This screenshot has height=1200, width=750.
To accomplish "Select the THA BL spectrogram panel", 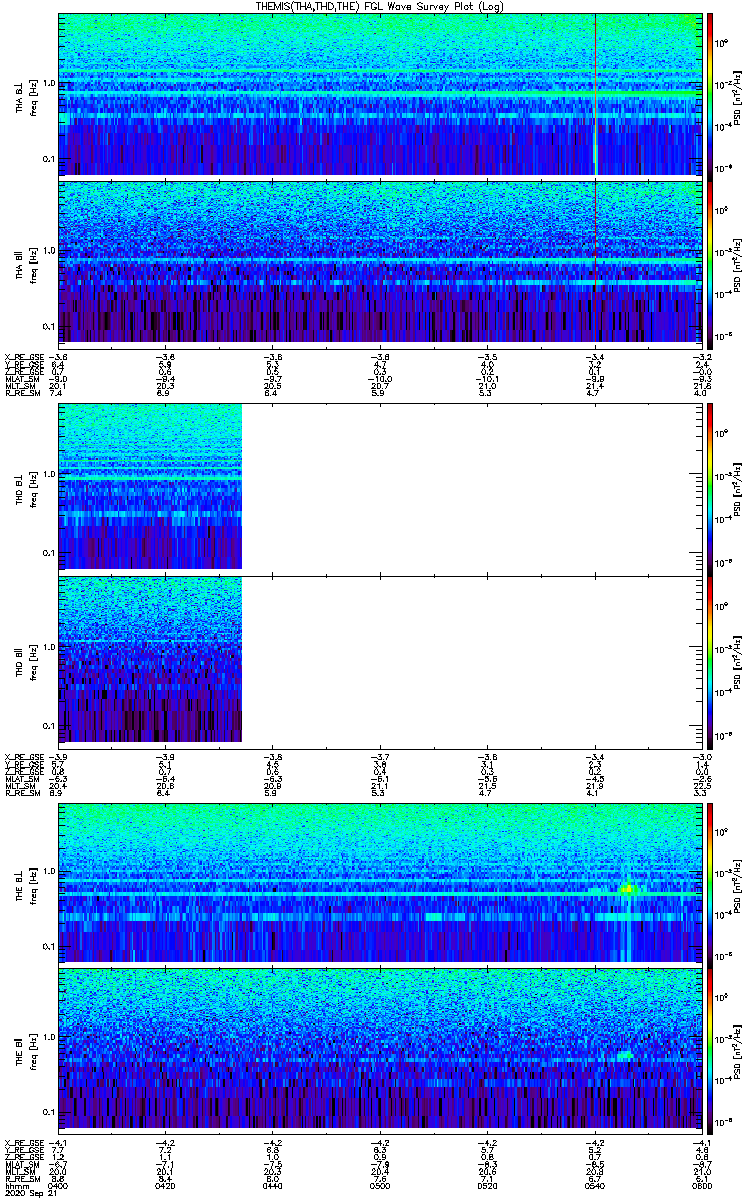I will click(379, 94).
